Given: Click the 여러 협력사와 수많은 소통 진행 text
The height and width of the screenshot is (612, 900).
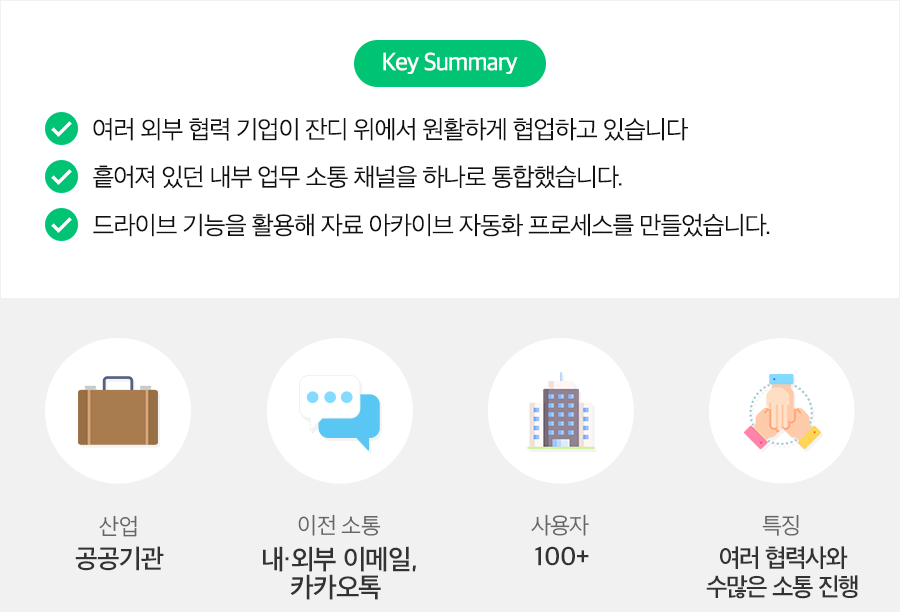Looking at the screenshot, I should [x=782, y=572].
